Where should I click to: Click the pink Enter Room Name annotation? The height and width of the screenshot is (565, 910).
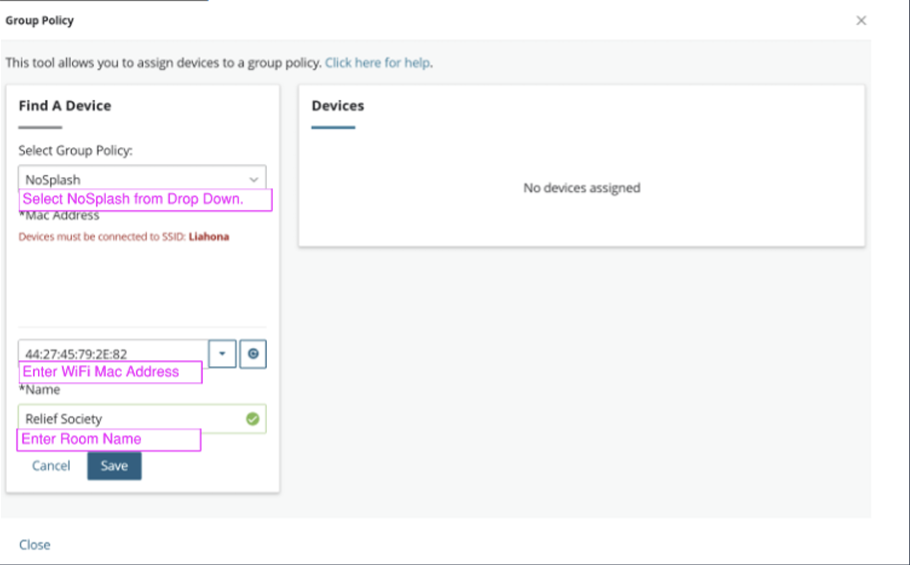pyautogui.click(x=109, y=439)
